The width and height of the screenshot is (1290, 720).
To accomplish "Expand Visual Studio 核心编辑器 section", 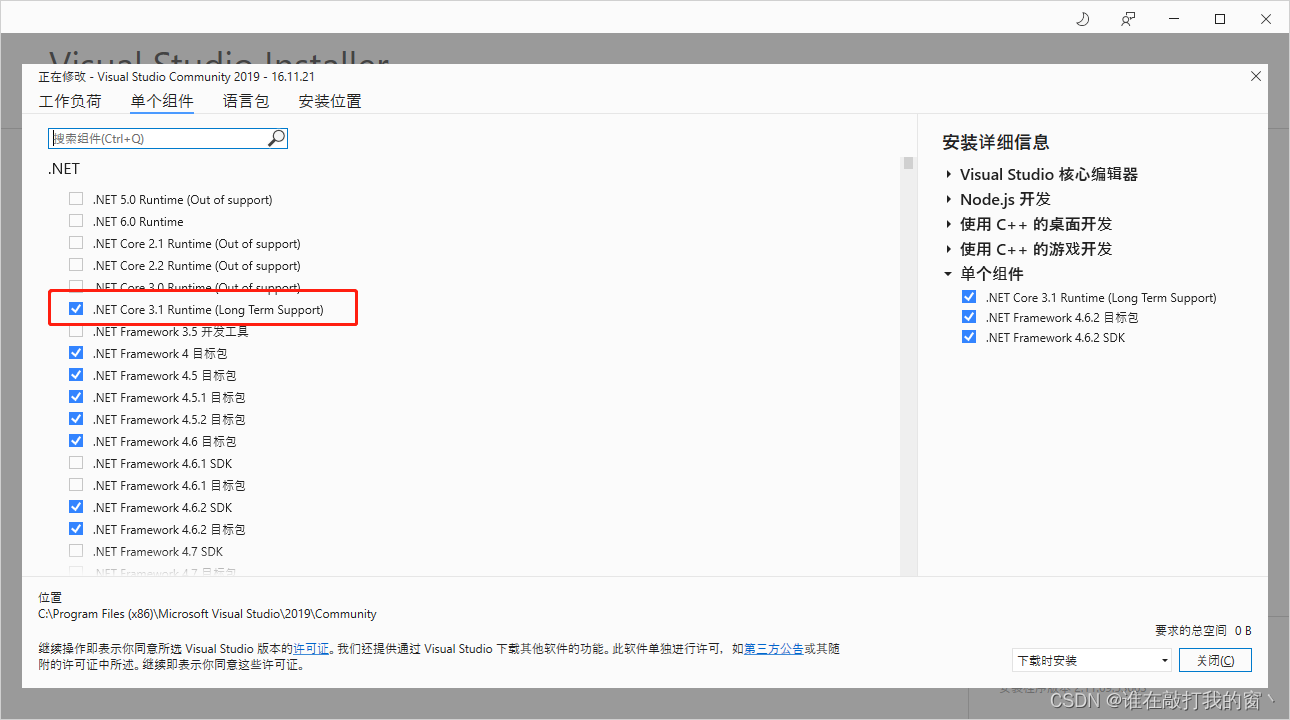I will coord(948,174).
